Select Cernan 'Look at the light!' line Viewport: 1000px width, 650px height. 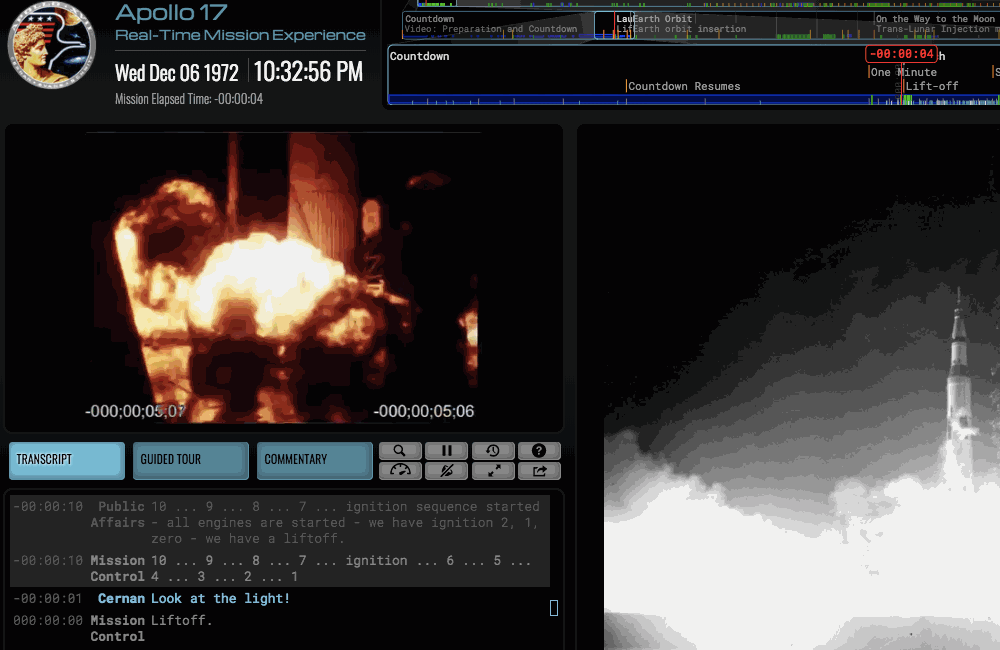click(x=219, y=598)
